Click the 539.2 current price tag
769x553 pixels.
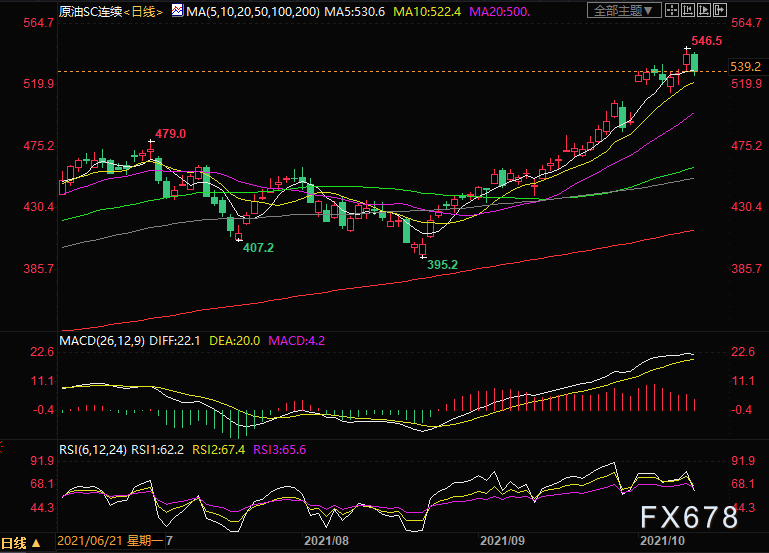pos(745,67)
